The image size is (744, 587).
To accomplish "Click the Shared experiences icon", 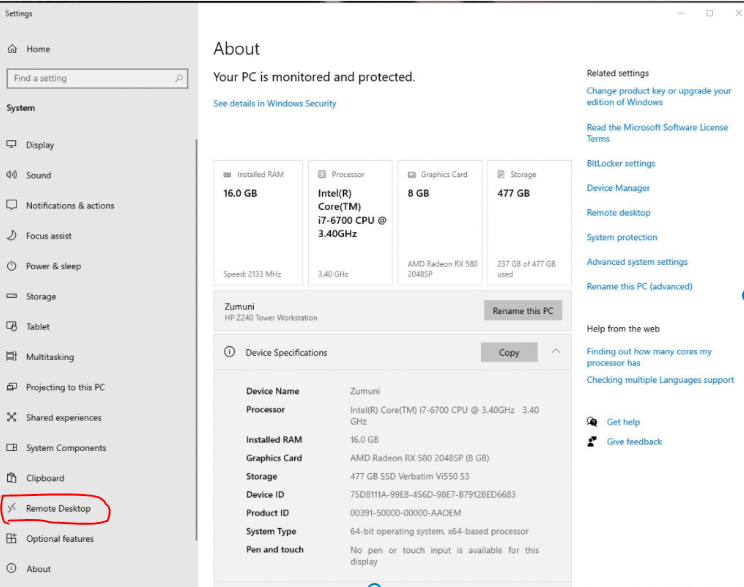I will [11, 417].
